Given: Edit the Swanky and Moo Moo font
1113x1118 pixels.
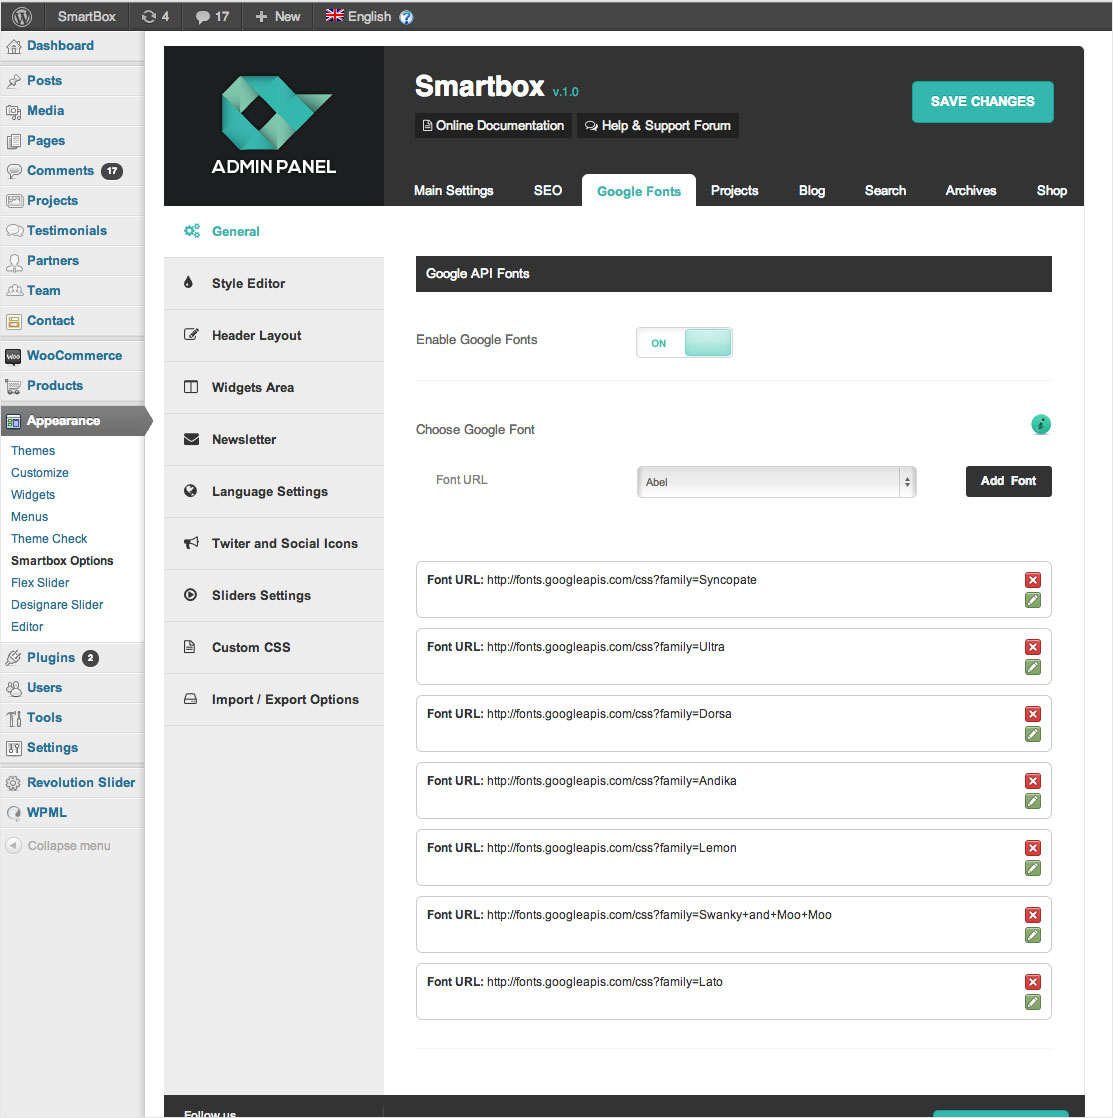Looking at the screenshot, I should [1033, 935].
